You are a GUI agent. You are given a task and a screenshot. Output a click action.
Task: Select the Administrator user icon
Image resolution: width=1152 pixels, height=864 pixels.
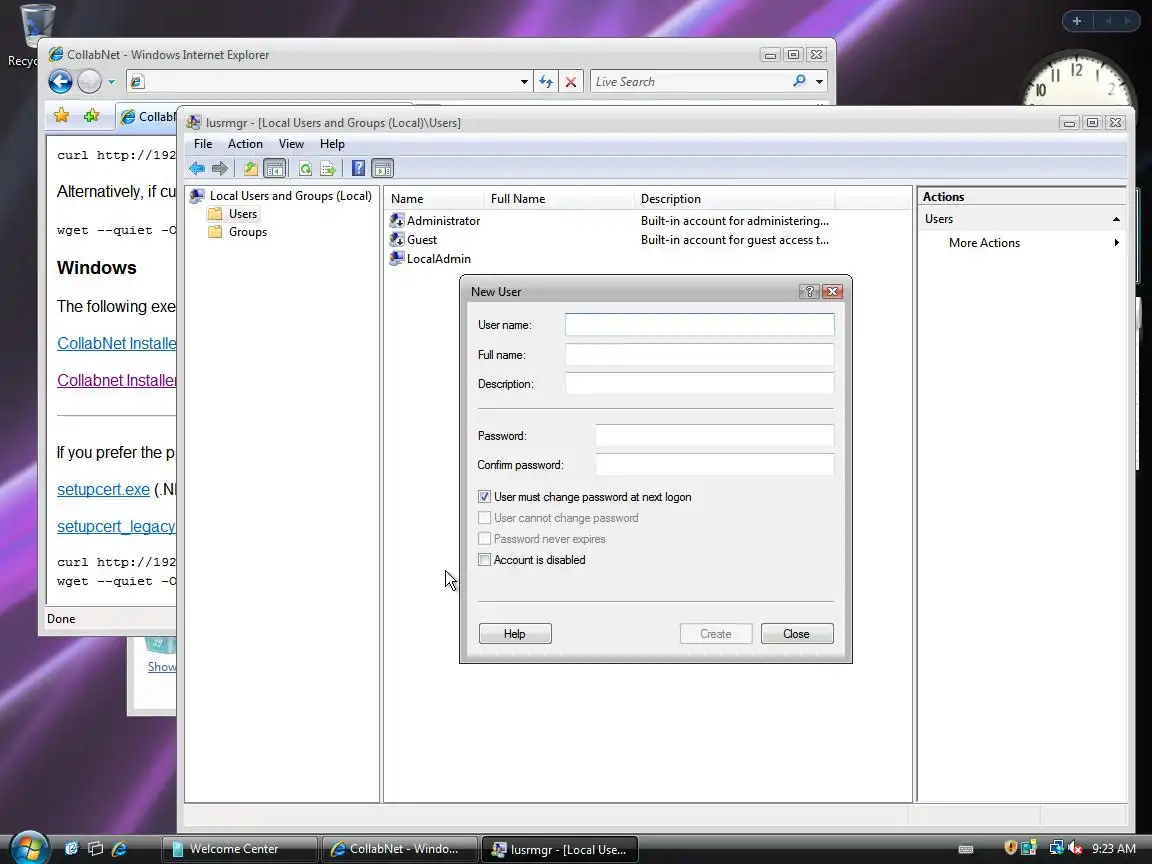pyautogui.click(x=397, y=220)
